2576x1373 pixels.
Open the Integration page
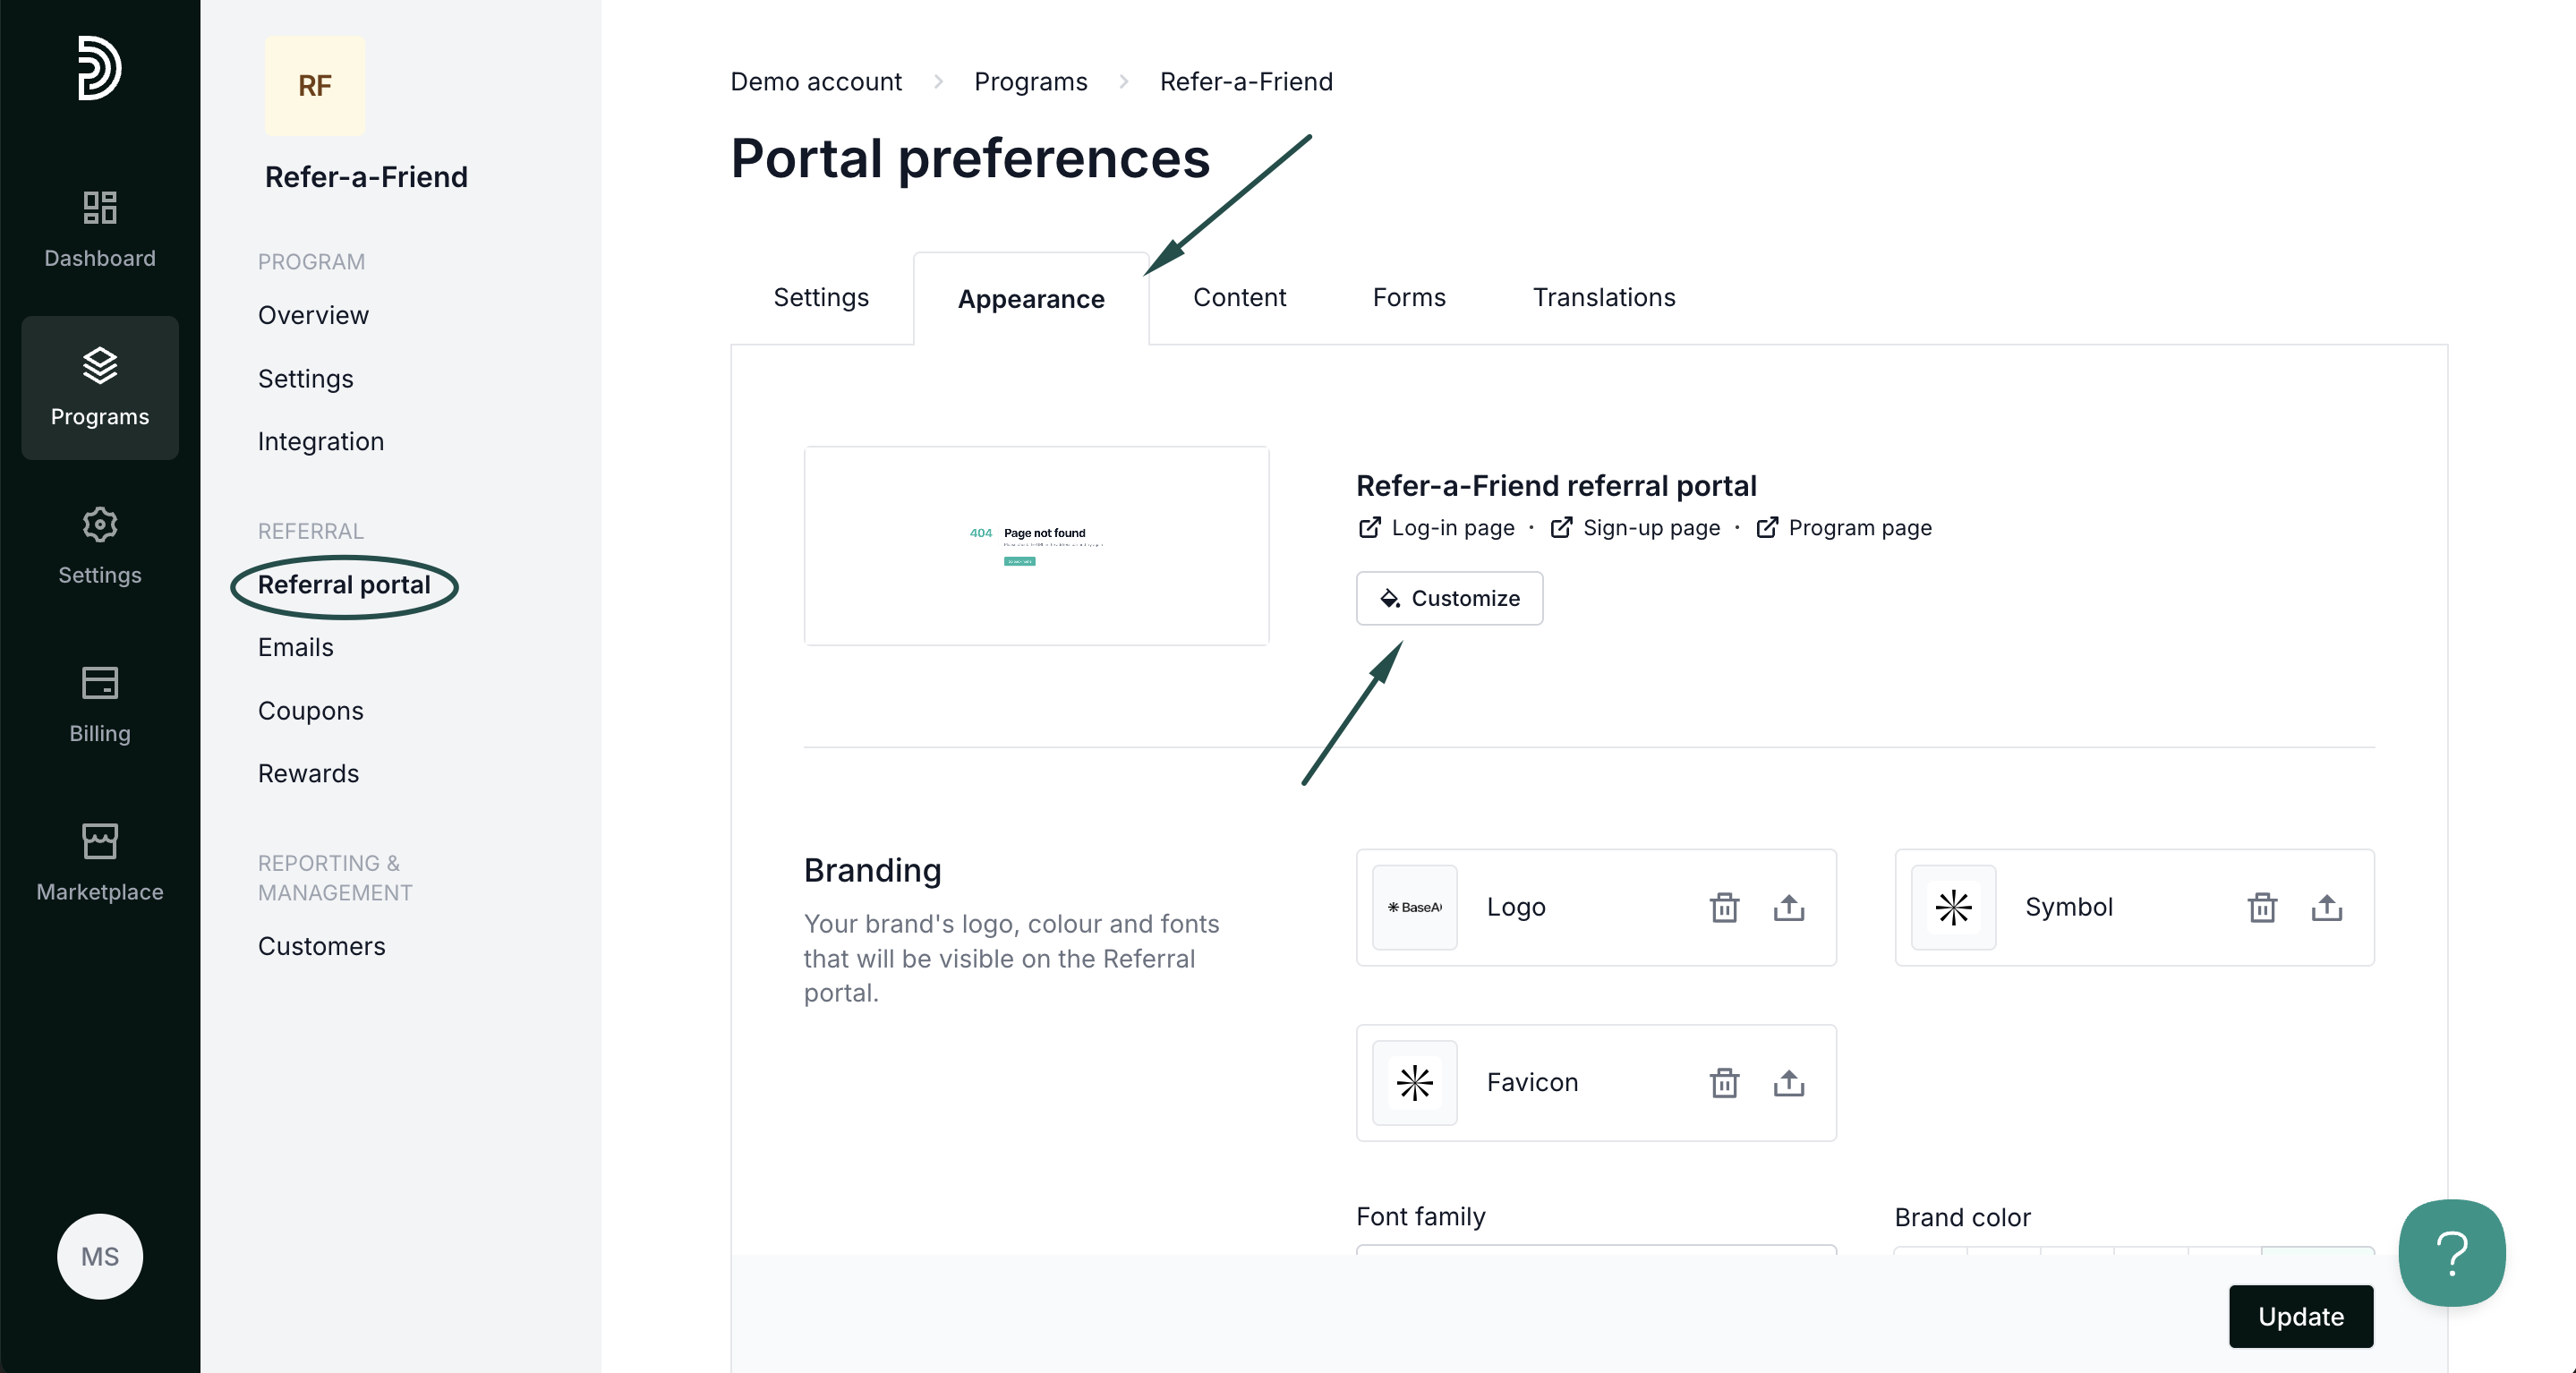(x=321, y=441)
